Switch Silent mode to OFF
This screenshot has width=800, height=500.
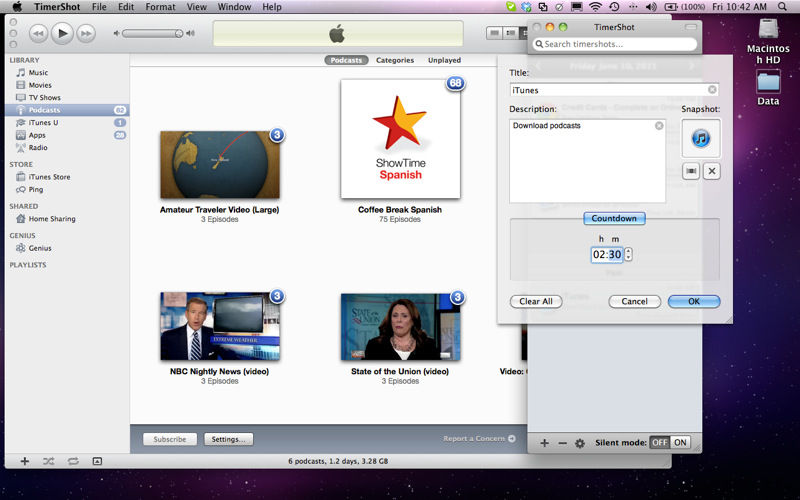(x=659, y=442)
